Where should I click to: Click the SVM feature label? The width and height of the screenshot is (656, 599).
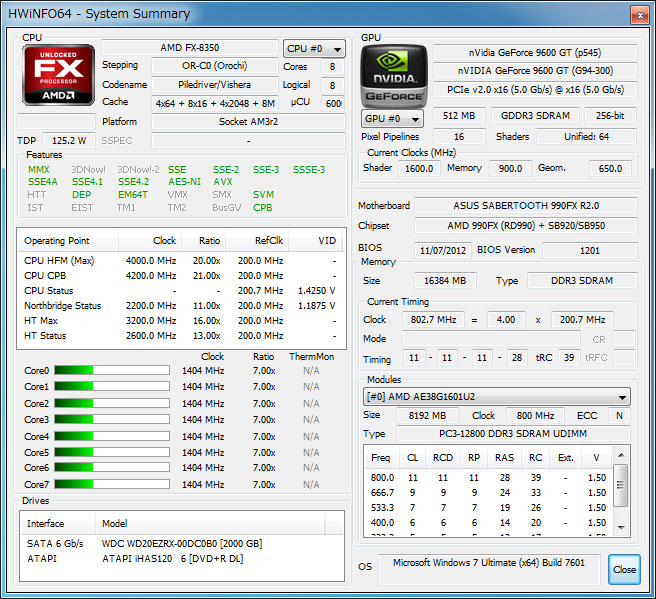(264, 195)
